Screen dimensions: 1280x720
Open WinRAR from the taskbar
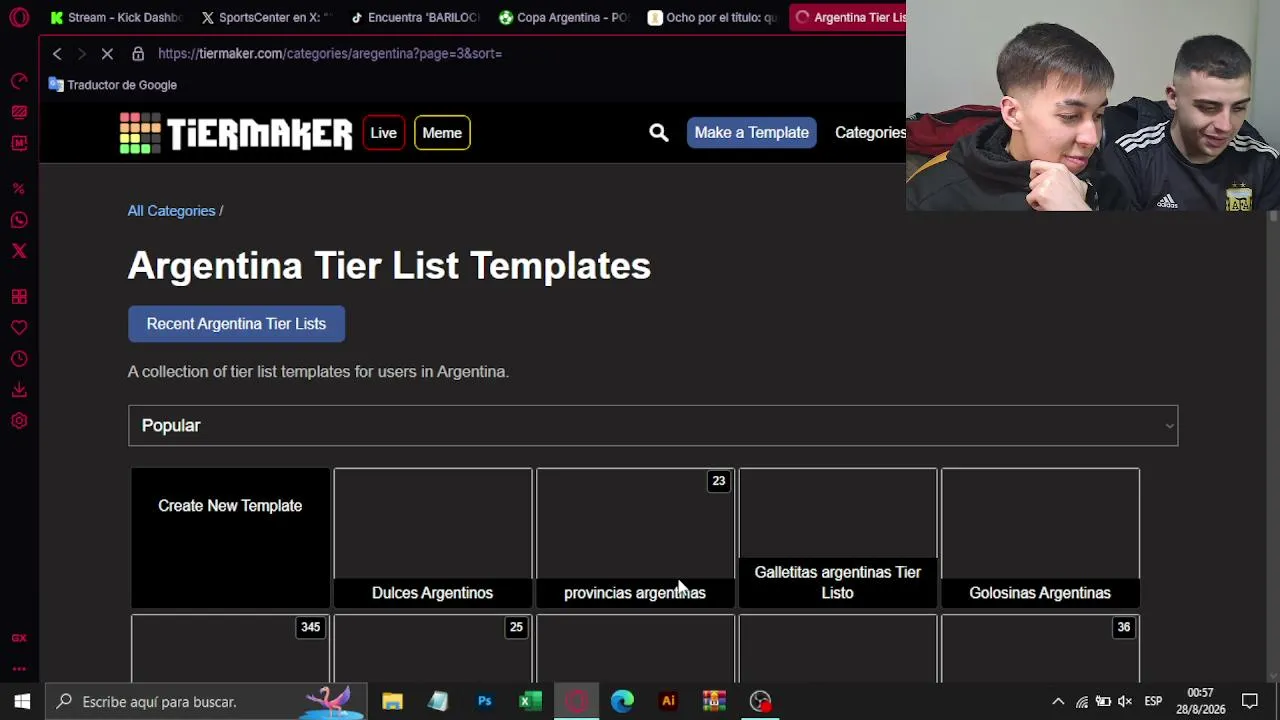click(x=714, y=701)
